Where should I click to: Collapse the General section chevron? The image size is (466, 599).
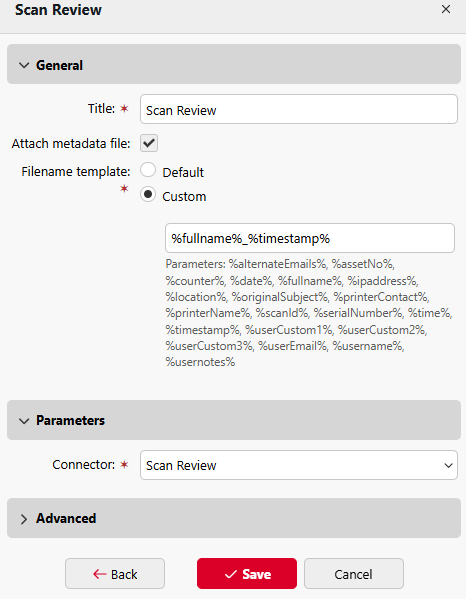pos(24,65)
